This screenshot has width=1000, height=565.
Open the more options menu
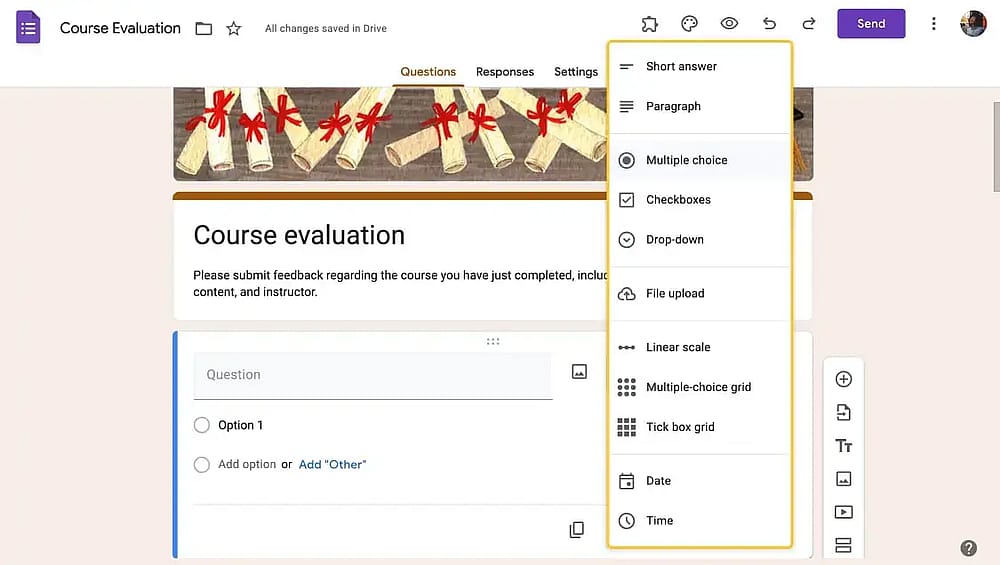tap(934, 24)
